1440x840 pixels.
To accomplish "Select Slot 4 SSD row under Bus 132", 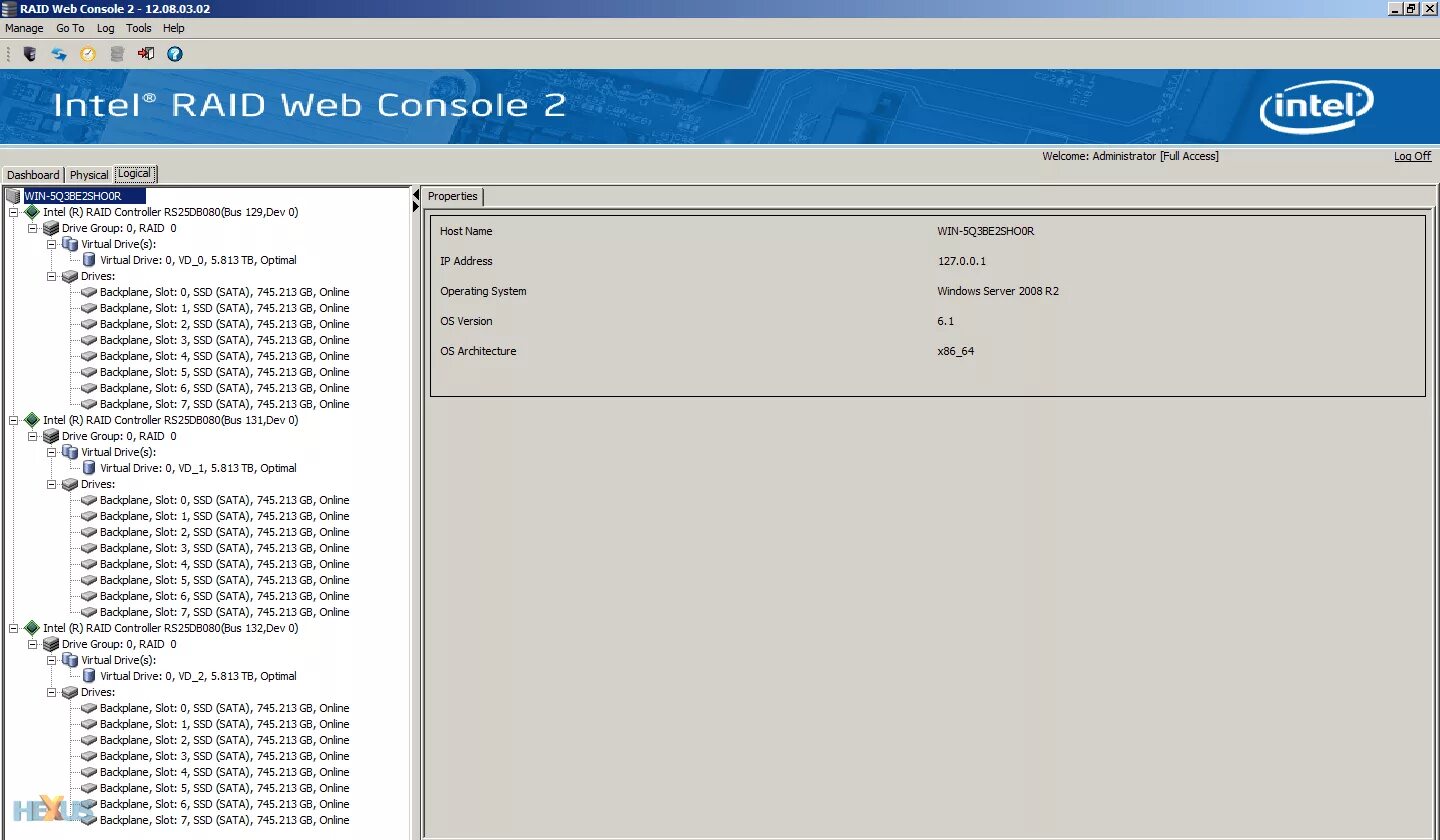I will point(225,772).
